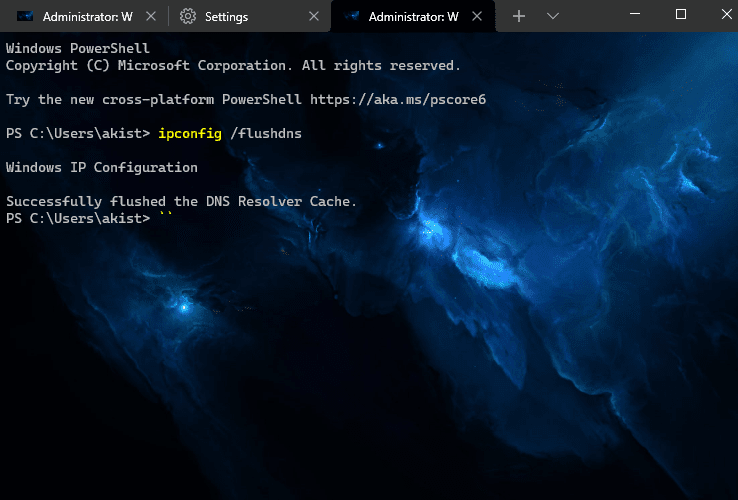Click the last PS C:\Users\akist> prompt
Viewport: 738px width, 500px height.
click(x=78, y=218)
